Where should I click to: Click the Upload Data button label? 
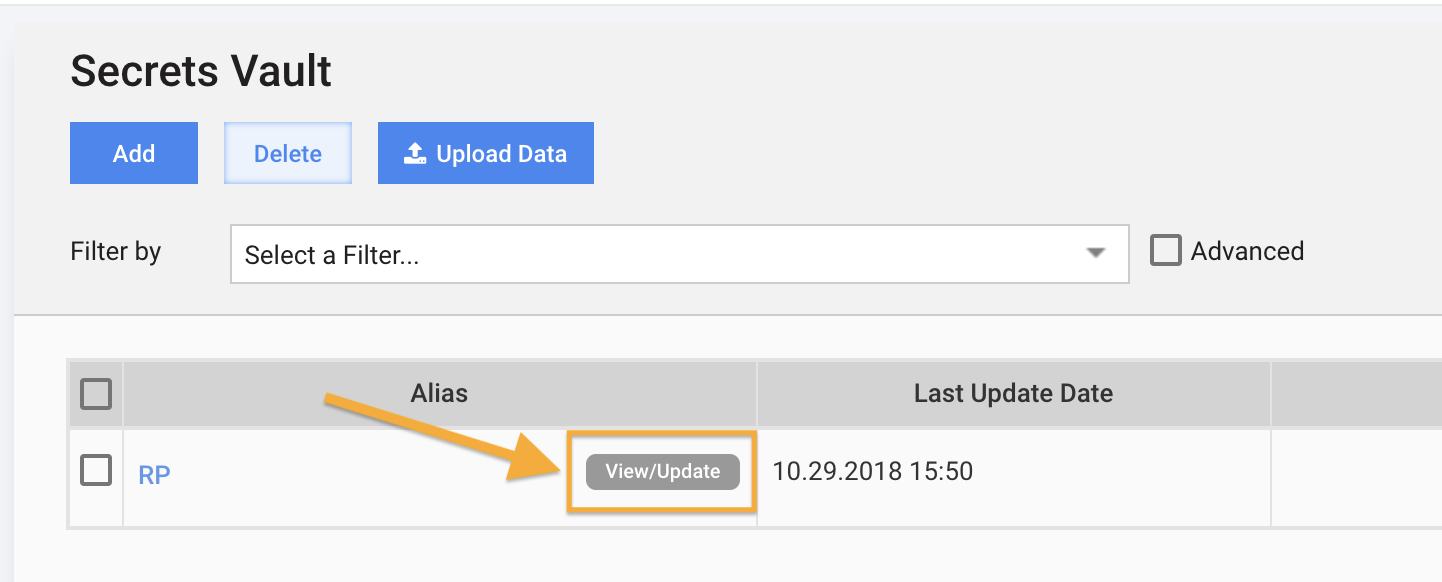click(x=501, y=154)
